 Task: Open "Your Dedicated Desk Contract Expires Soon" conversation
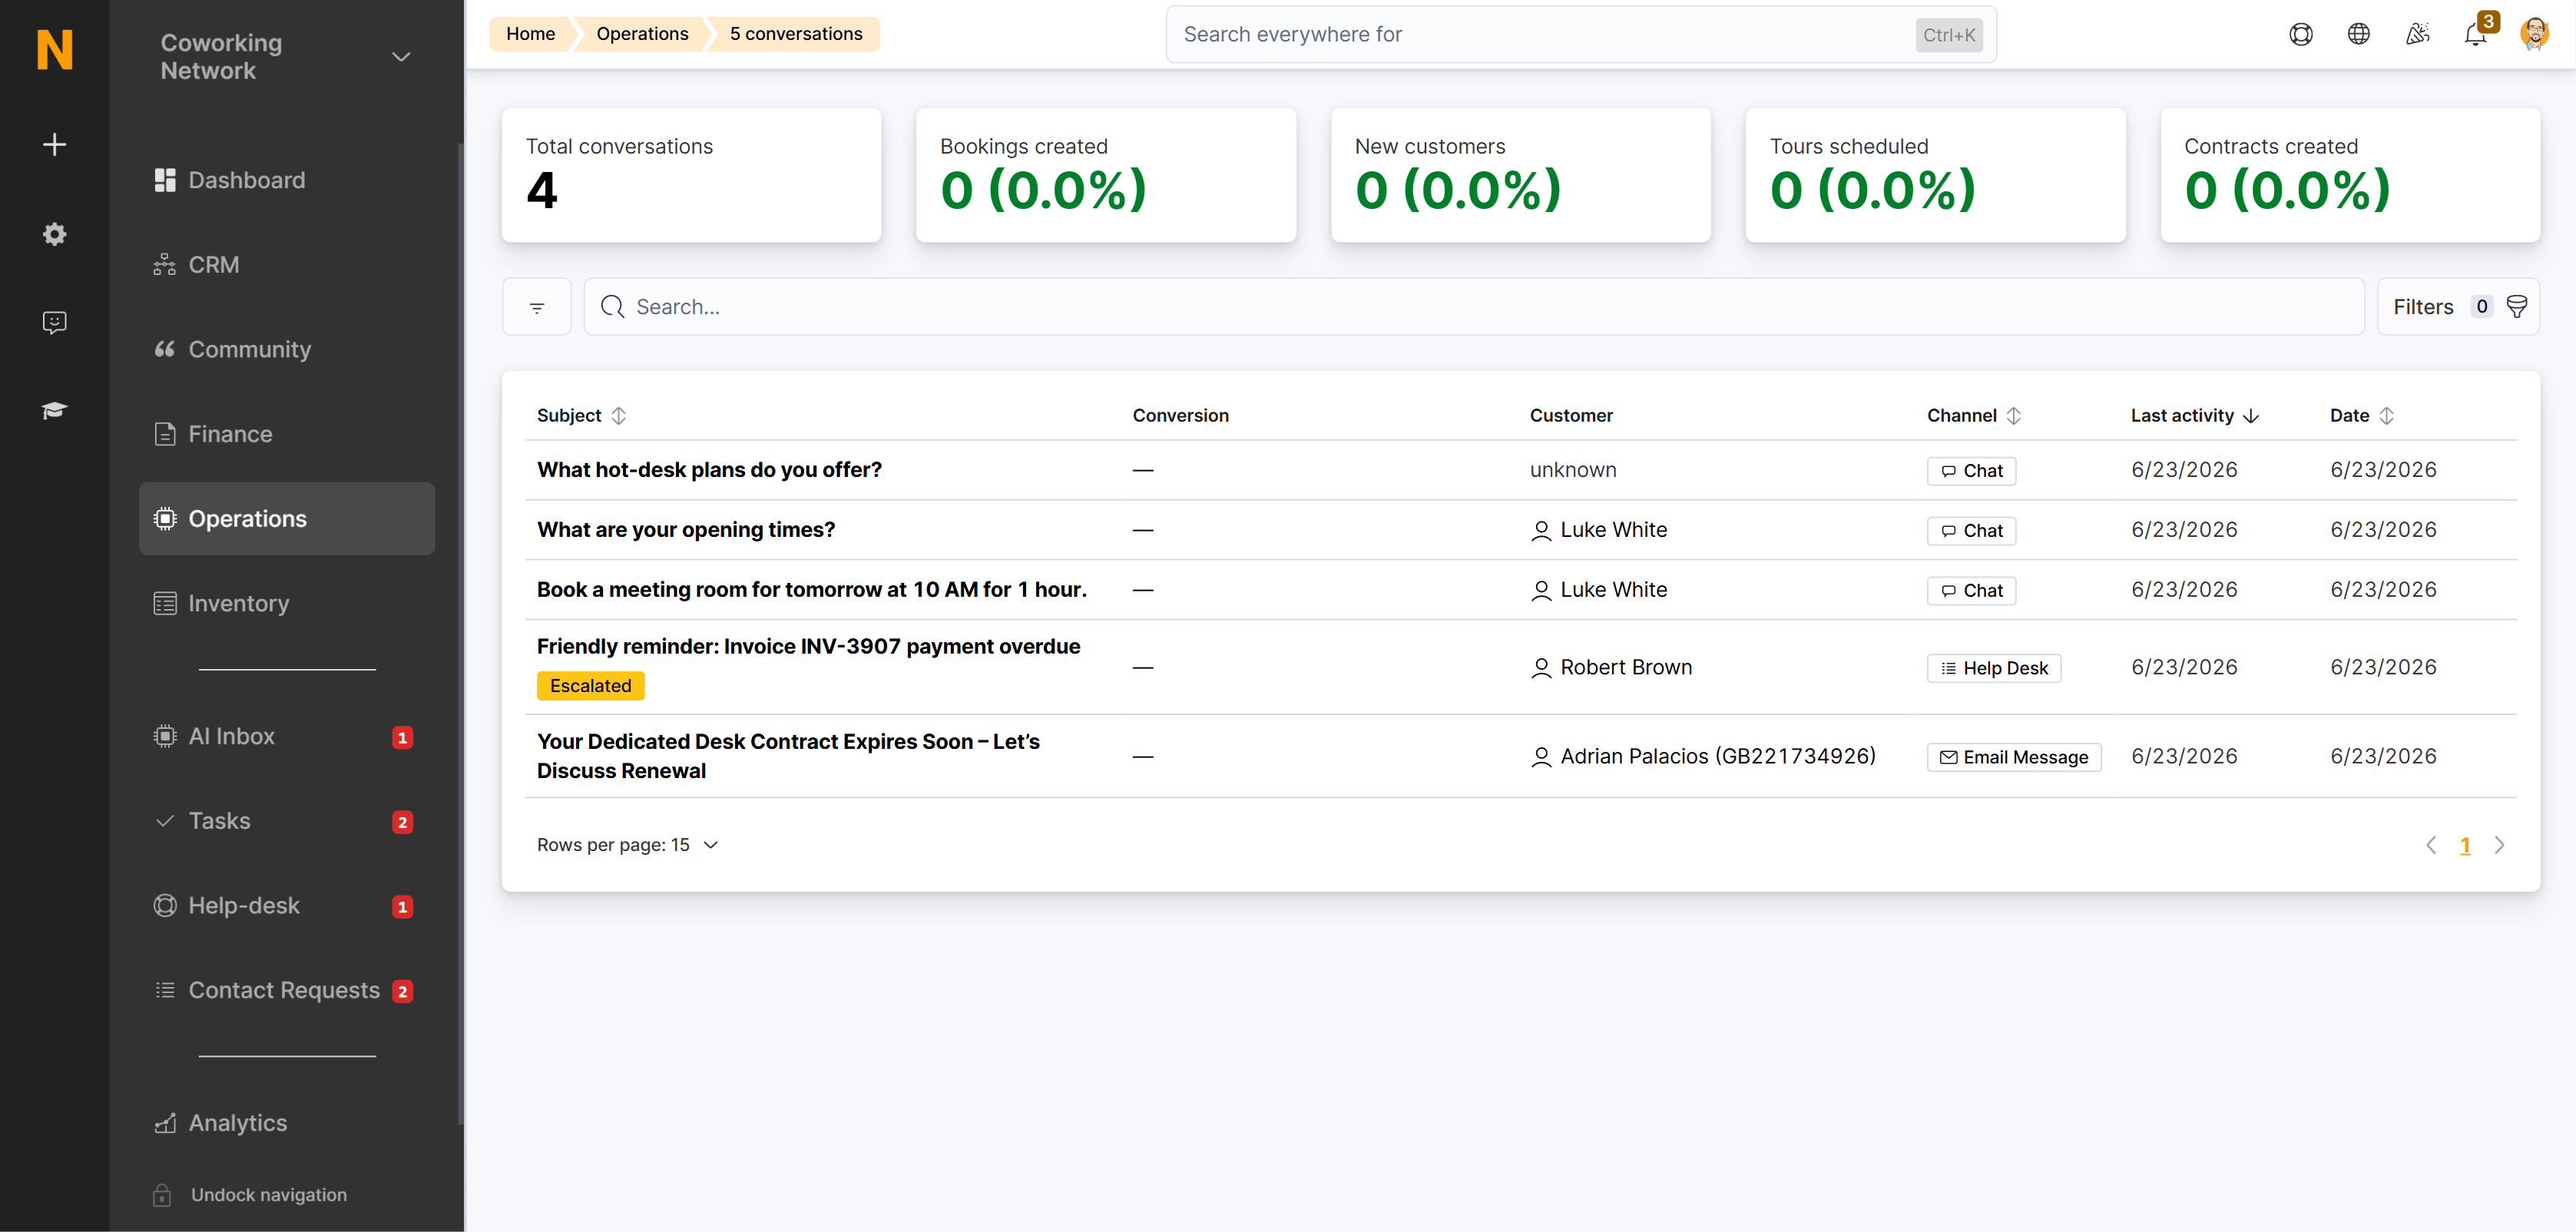pos(788,756)
